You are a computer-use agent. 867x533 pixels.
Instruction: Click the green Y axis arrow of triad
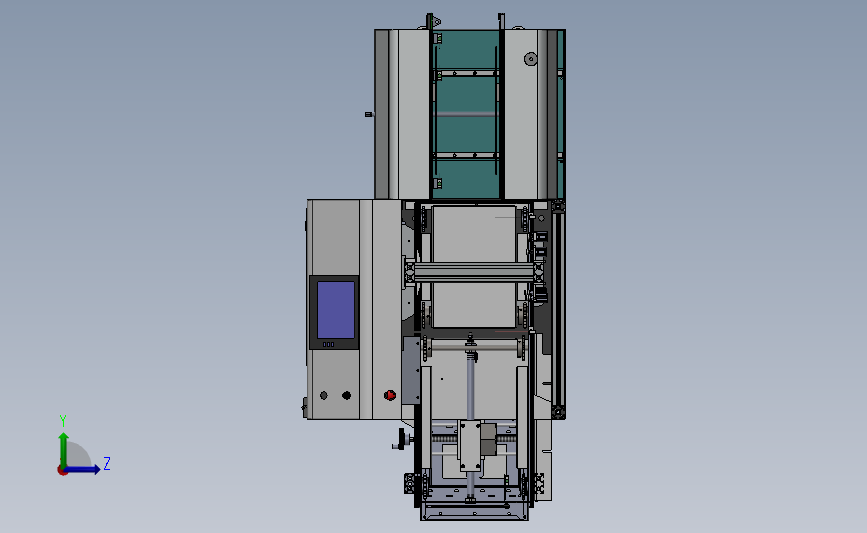[63, 449]
